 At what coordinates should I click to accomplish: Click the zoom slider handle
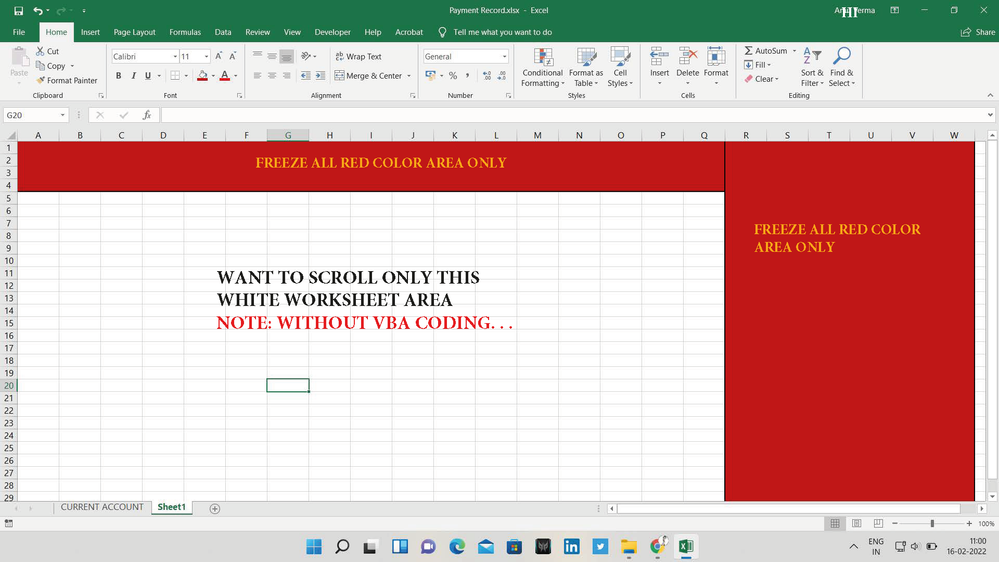pyautogui.click(x=932, y=523)
